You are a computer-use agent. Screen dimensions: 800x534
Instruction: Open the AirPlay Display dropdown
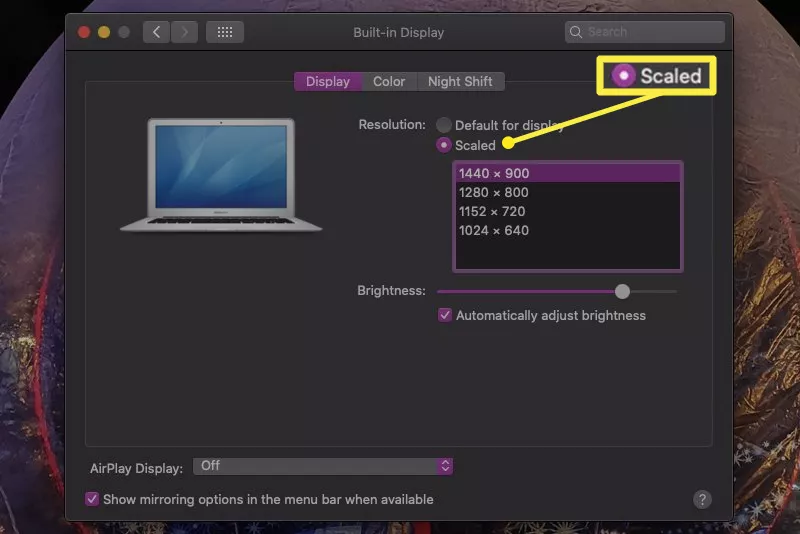click(x=322, y=466)
